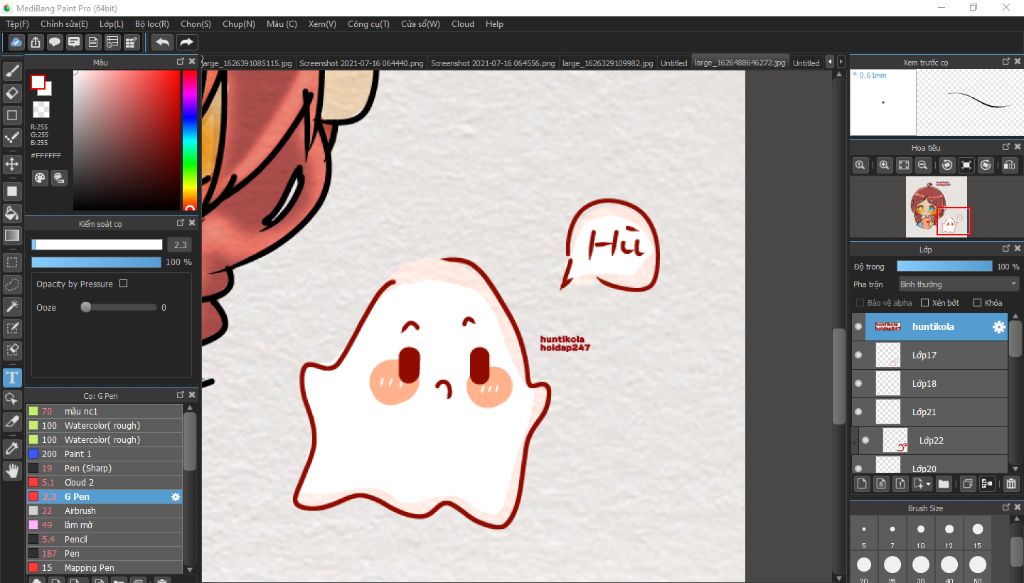Click the Redo arrow
This screenshot has width=1024, height=583.
pyautogui.click(x=186, y=42)
